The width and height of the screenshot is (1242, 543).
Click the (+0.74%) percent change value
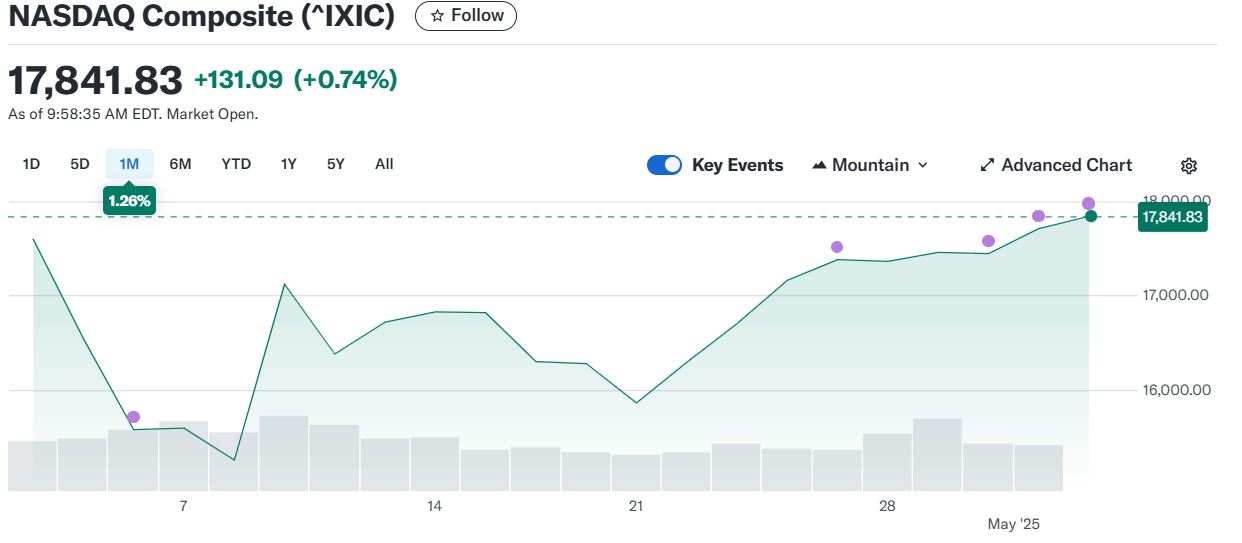[x=345, y=80]
